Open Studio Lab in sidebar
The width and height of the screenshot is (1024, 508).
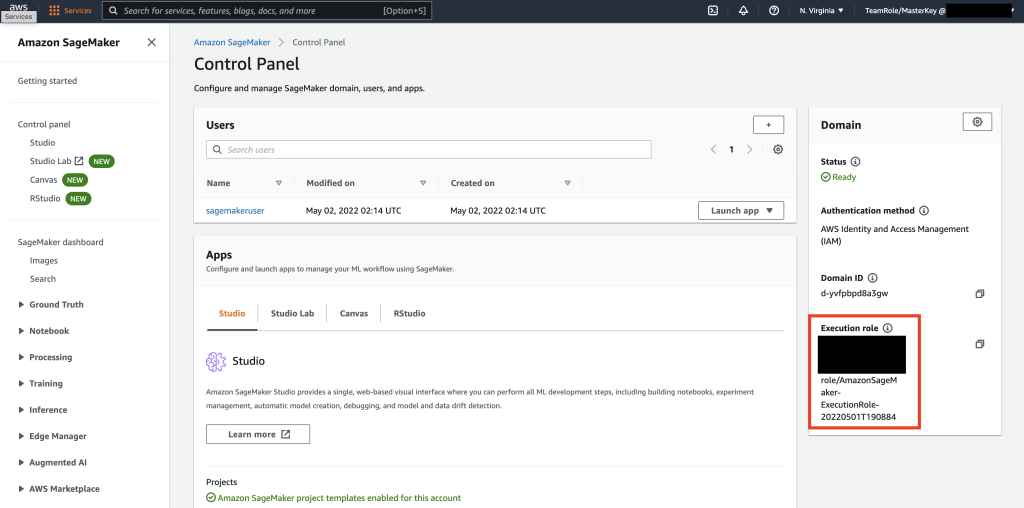coord(51,161)
